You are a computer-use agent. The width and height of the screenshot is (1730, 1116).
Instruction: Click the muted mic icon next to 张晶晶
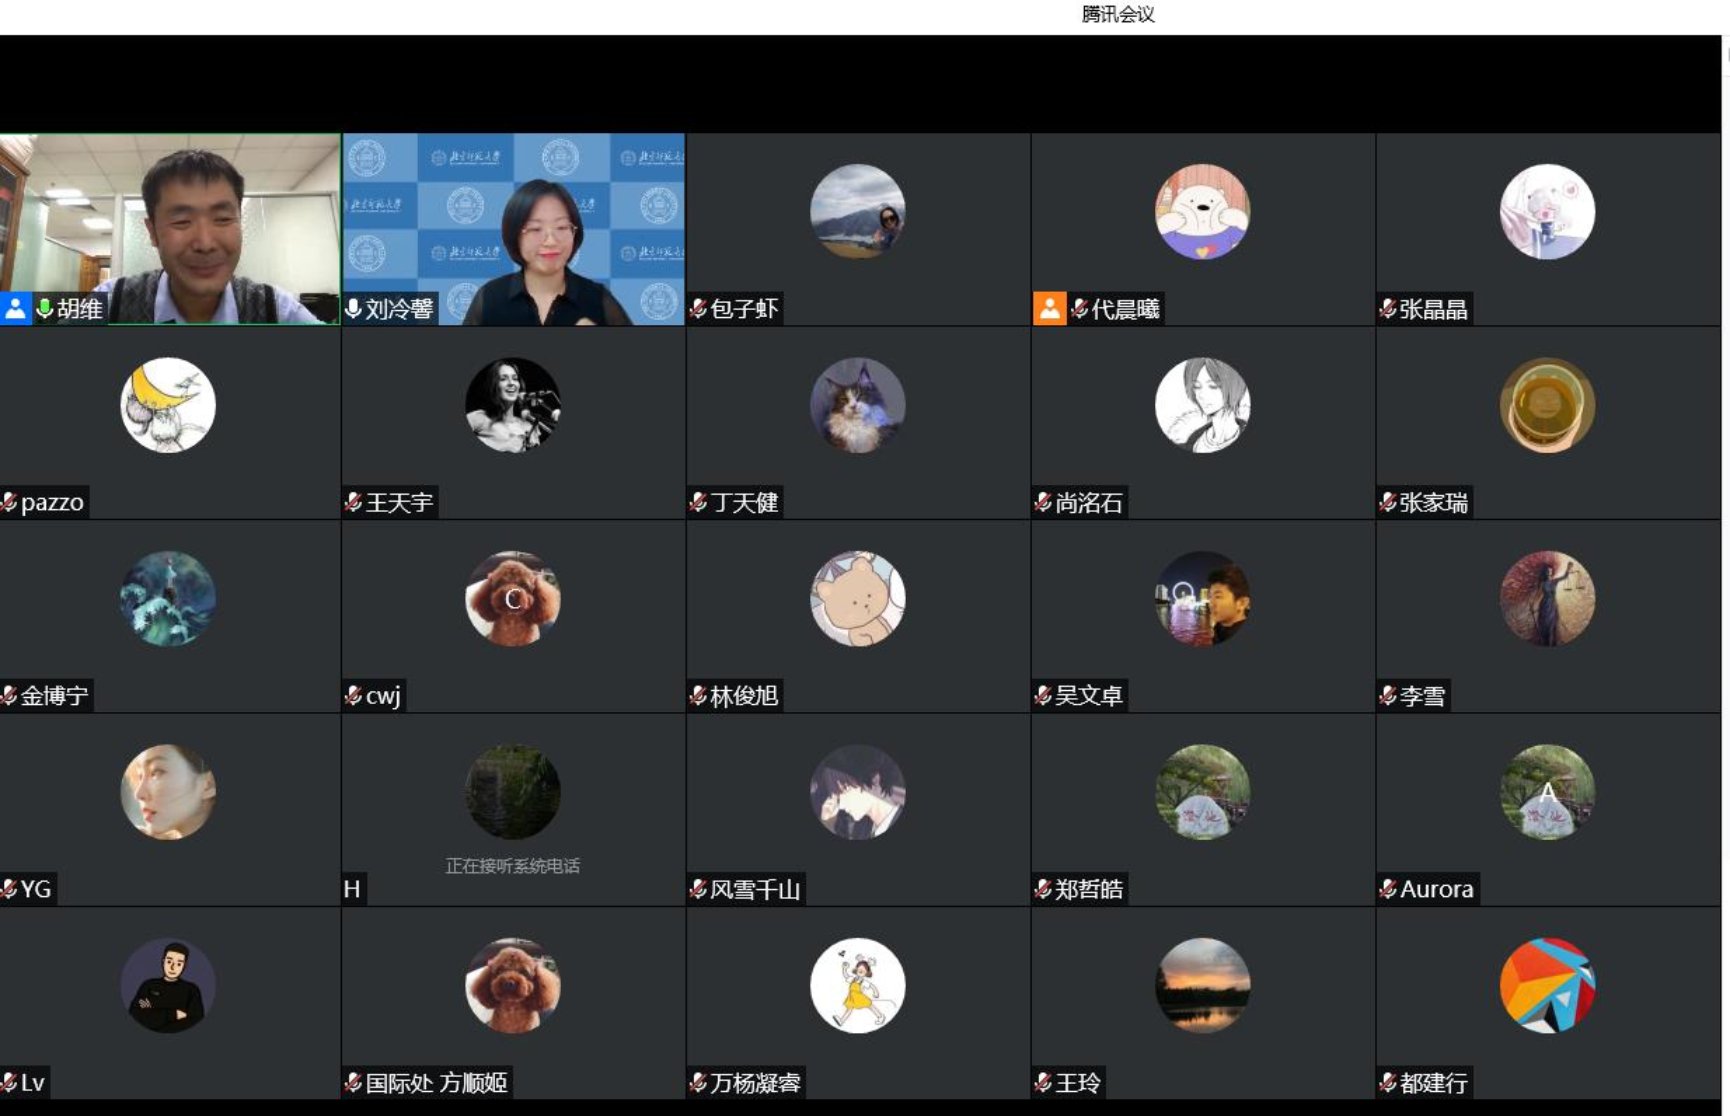point(1388,309)
